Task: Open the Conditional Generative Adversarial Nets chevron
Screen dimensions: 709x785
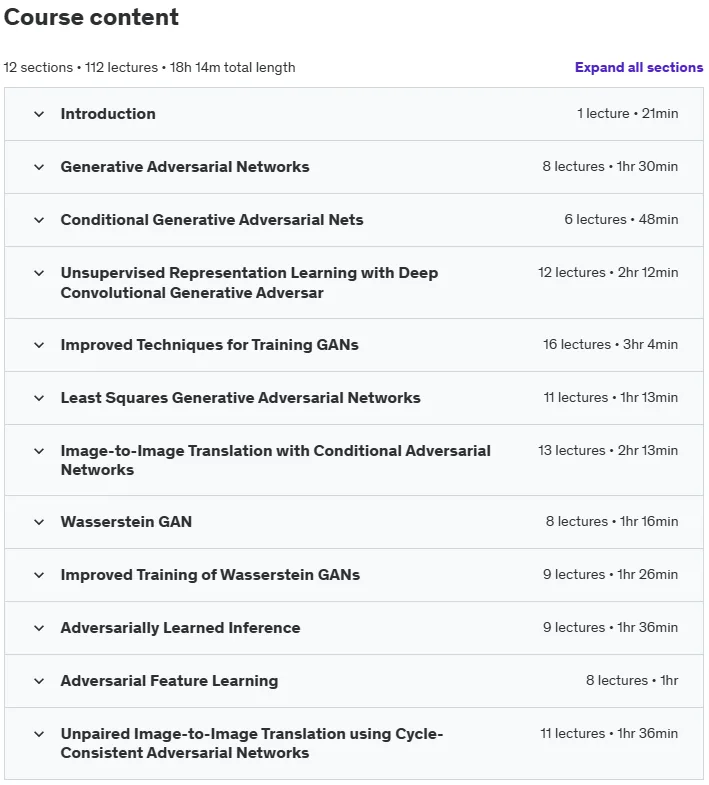Action: [39, 220]
